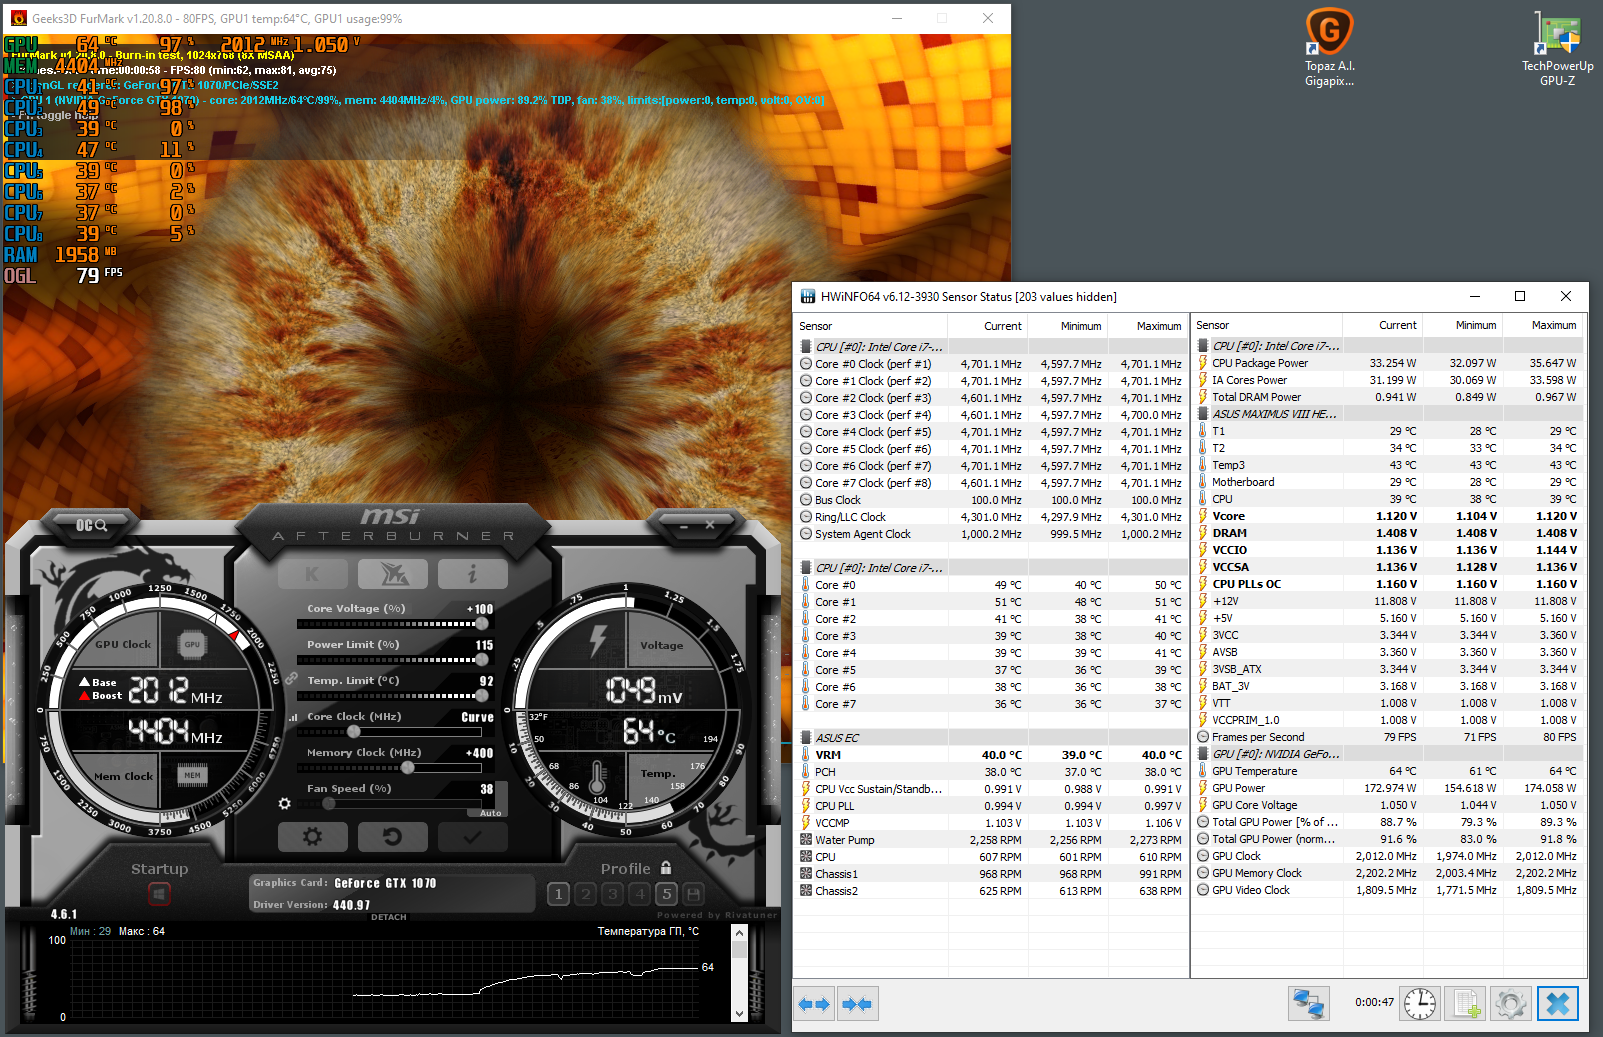This screenshot has height=1037, width=1603.
Task: Reset HWiNFO elapsed time with clock icon
Action: point(1420,1003)
